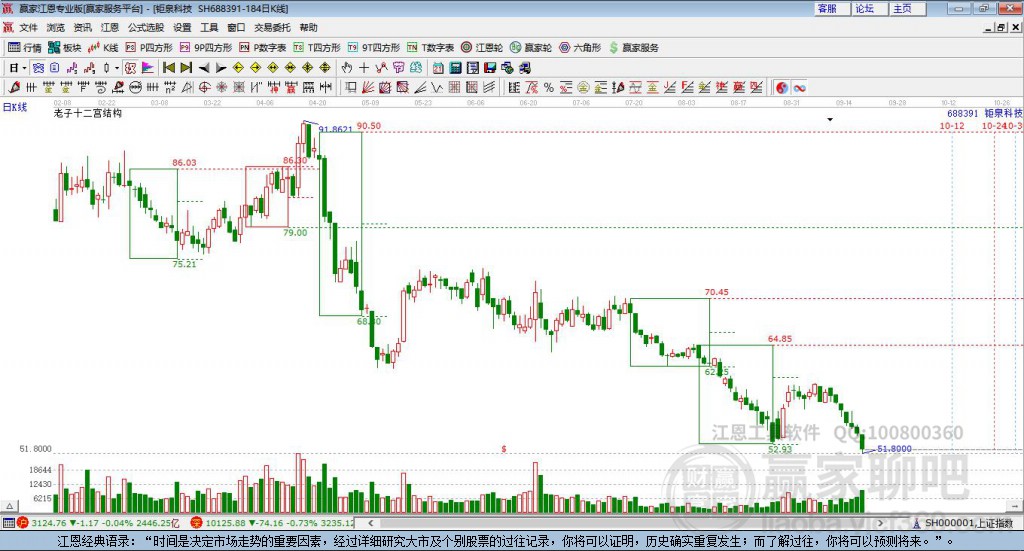Open the candlestick style dropdown arrow
The height and width of the screenshot is (551, 1024).
tap(117, 67)
